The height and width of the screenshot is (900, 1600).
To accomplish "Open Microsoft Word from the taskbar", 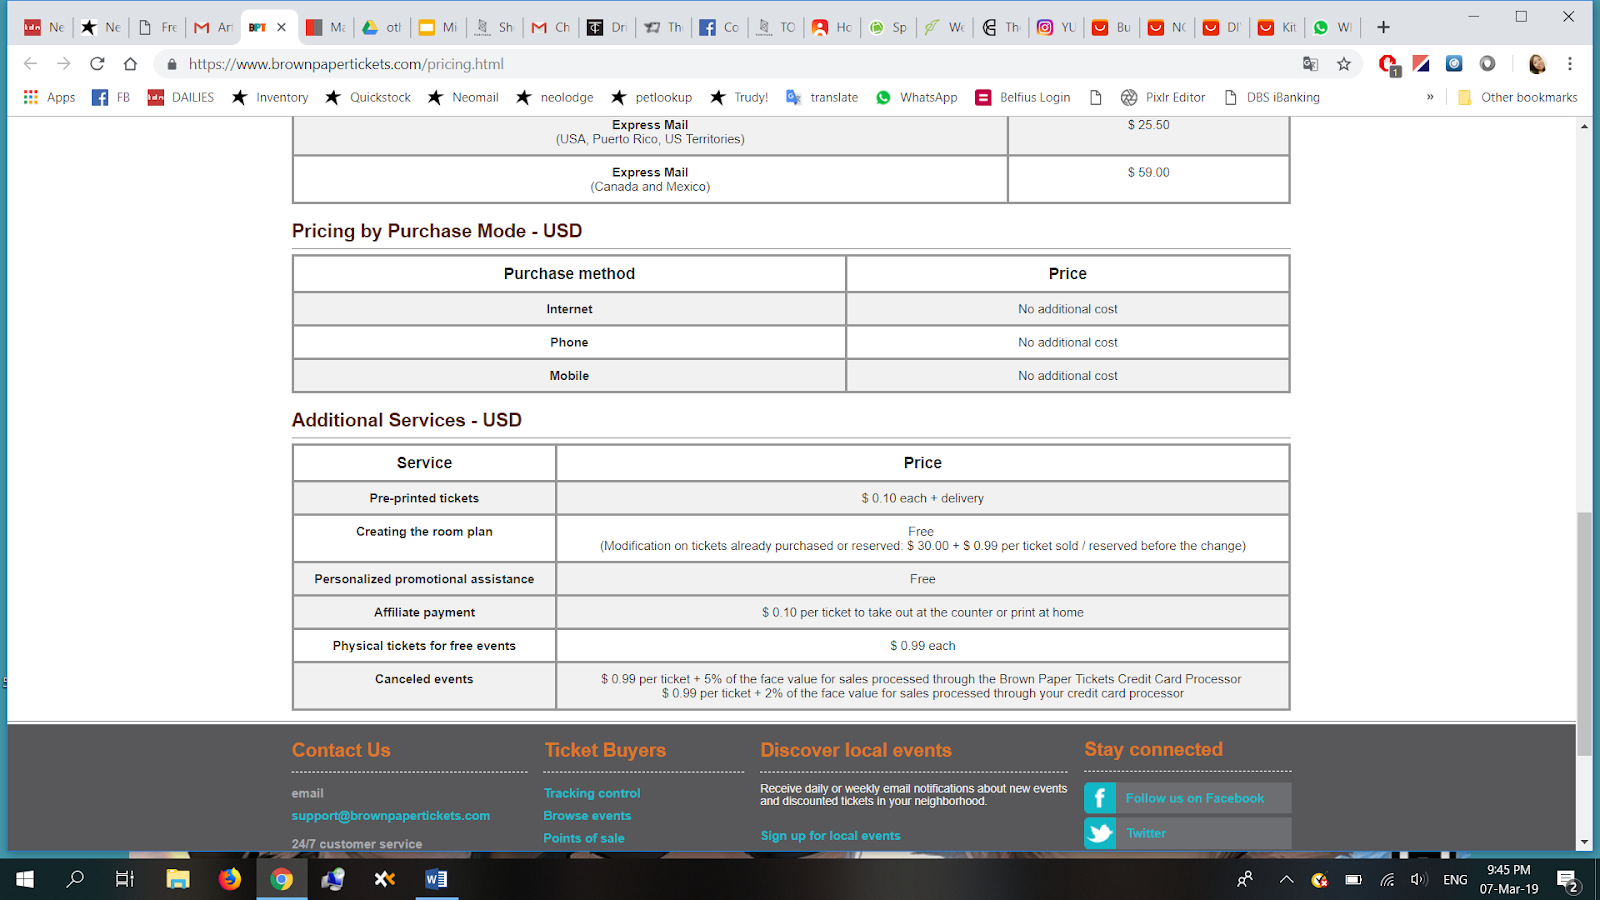I will coord(436,879).
